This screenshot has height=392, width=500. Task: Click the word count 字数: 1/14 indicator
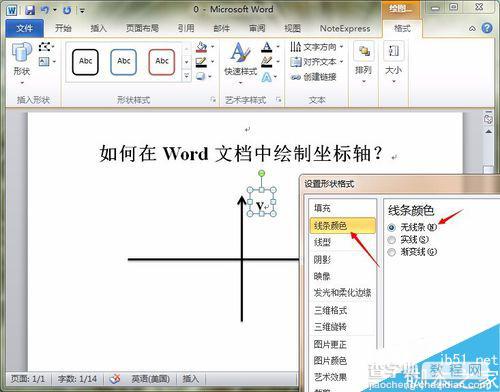point(77,379)
